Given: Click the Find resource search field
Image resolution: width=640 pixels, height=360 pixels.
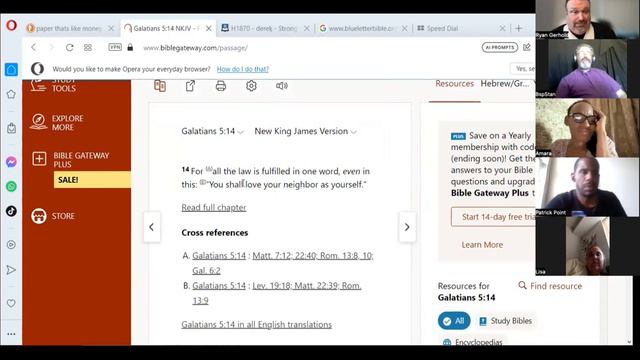Looking at the screenshot, I should click(550, 286).
